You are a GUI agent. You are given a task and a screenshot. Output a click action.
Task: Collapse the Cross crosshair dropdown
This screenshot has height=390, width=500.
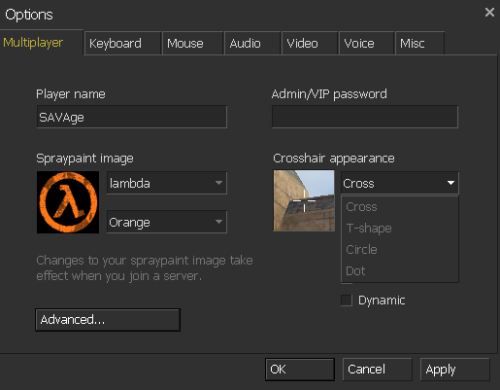click(x=400, y=183)
